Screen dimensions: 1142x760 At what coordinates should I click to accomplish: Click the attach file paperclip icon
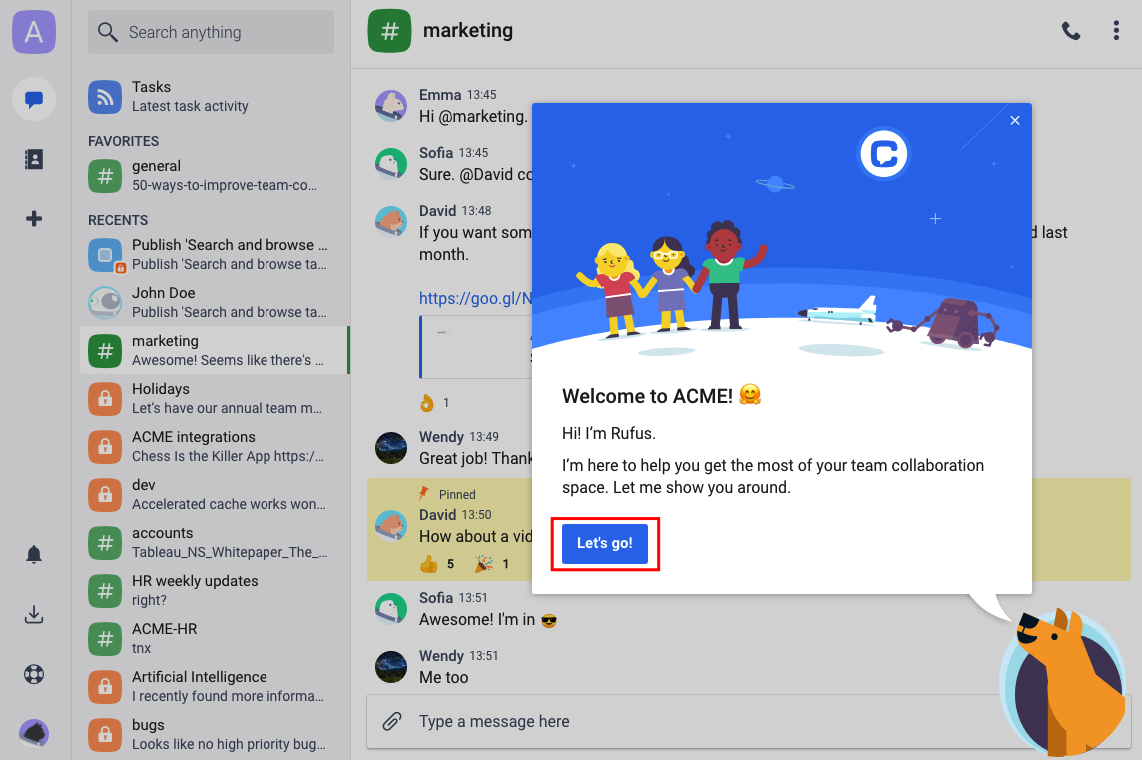click(392, 721)
